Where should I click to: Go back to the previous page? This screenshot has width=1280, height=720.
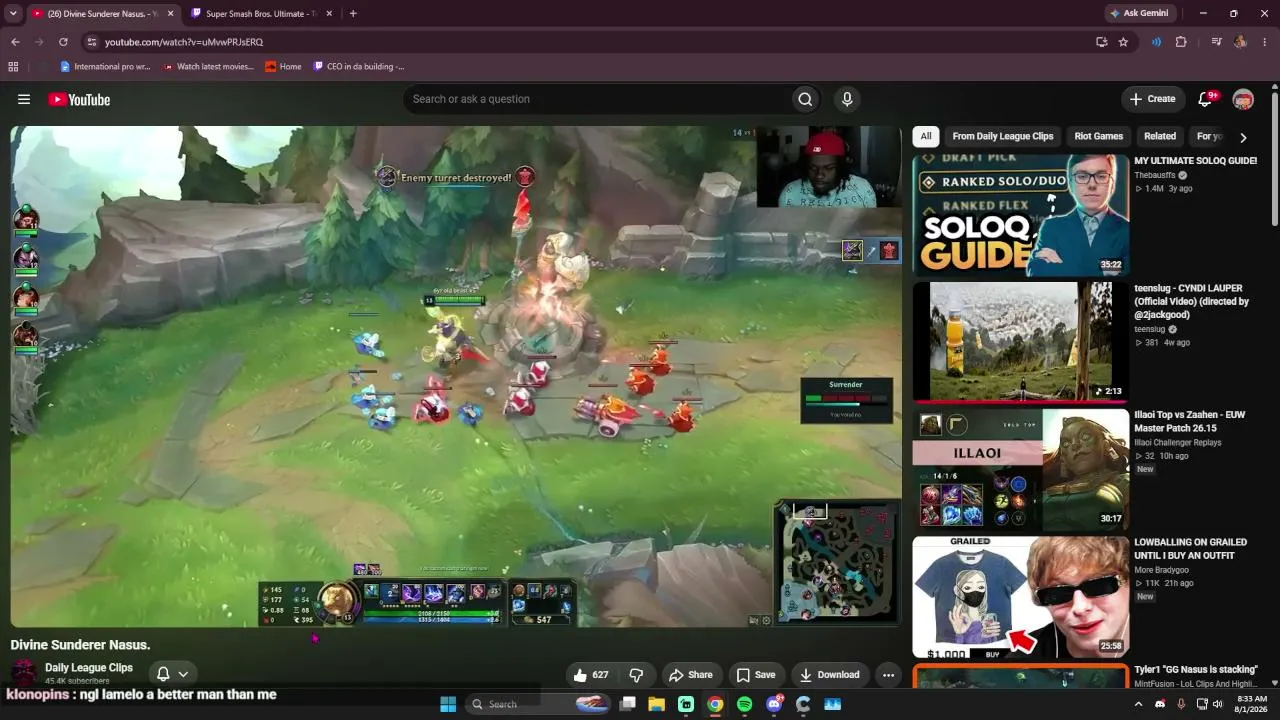coord(15,42)
